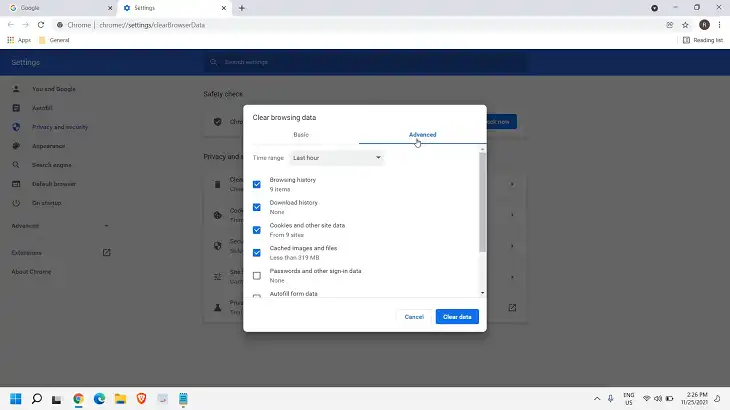
Task: Click the dialog scroll up arrow
Action: 482,149
